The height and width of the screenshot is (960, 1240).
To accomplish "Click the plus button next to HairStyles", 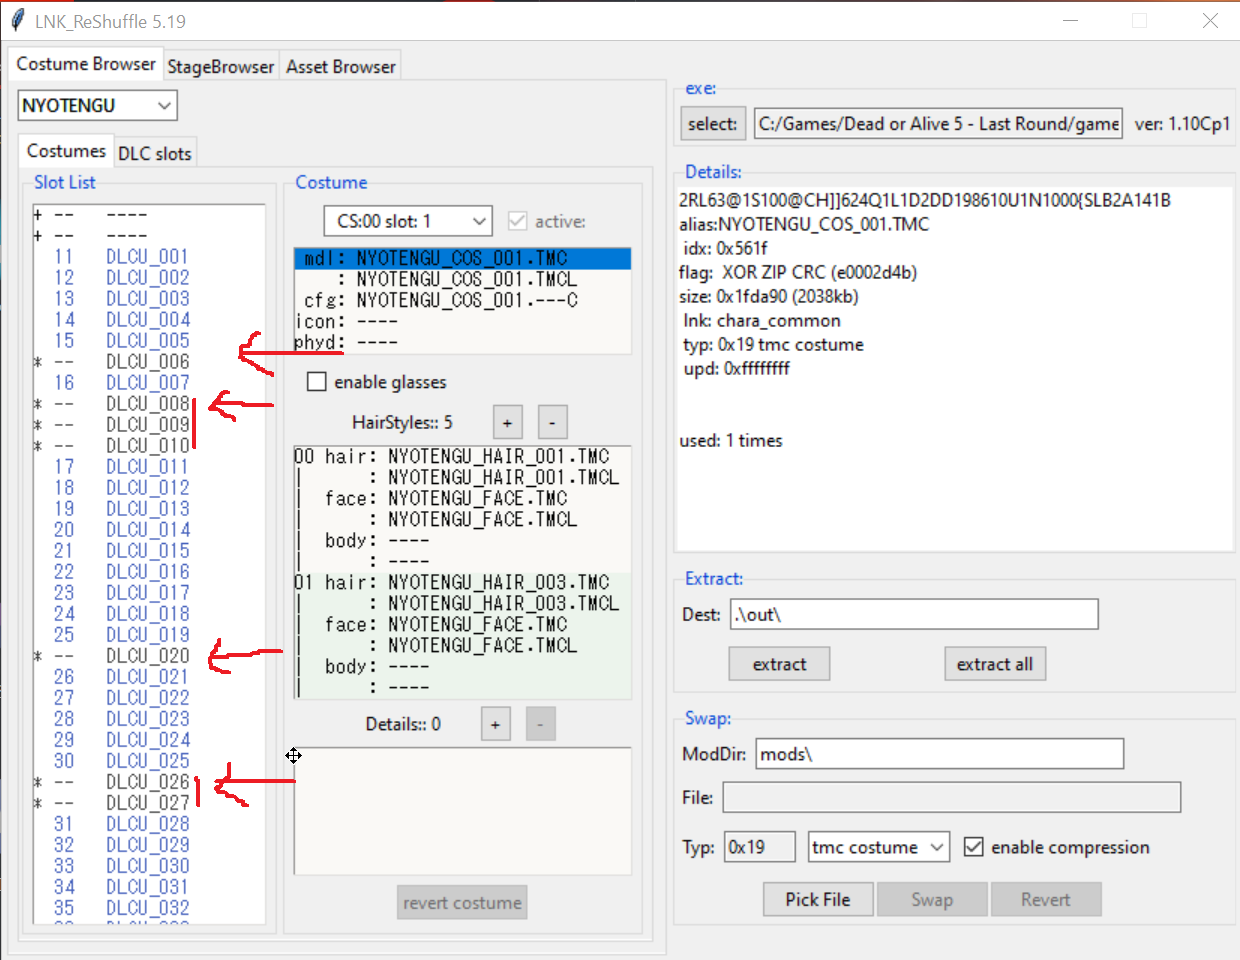I will pos(507,423).
